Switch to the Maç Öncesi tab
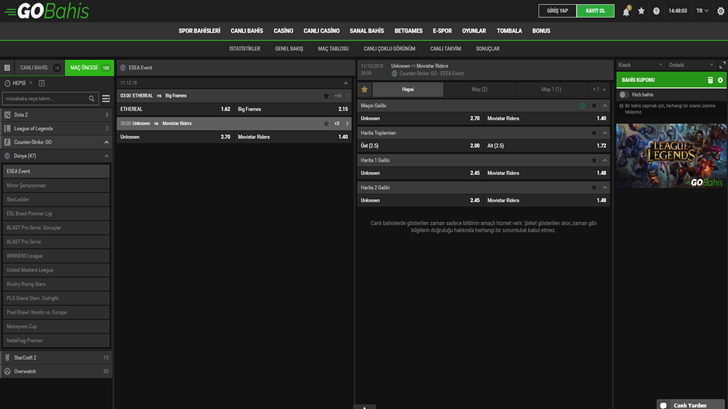Screen dimensions: 728x409 [x=89, y=68]
